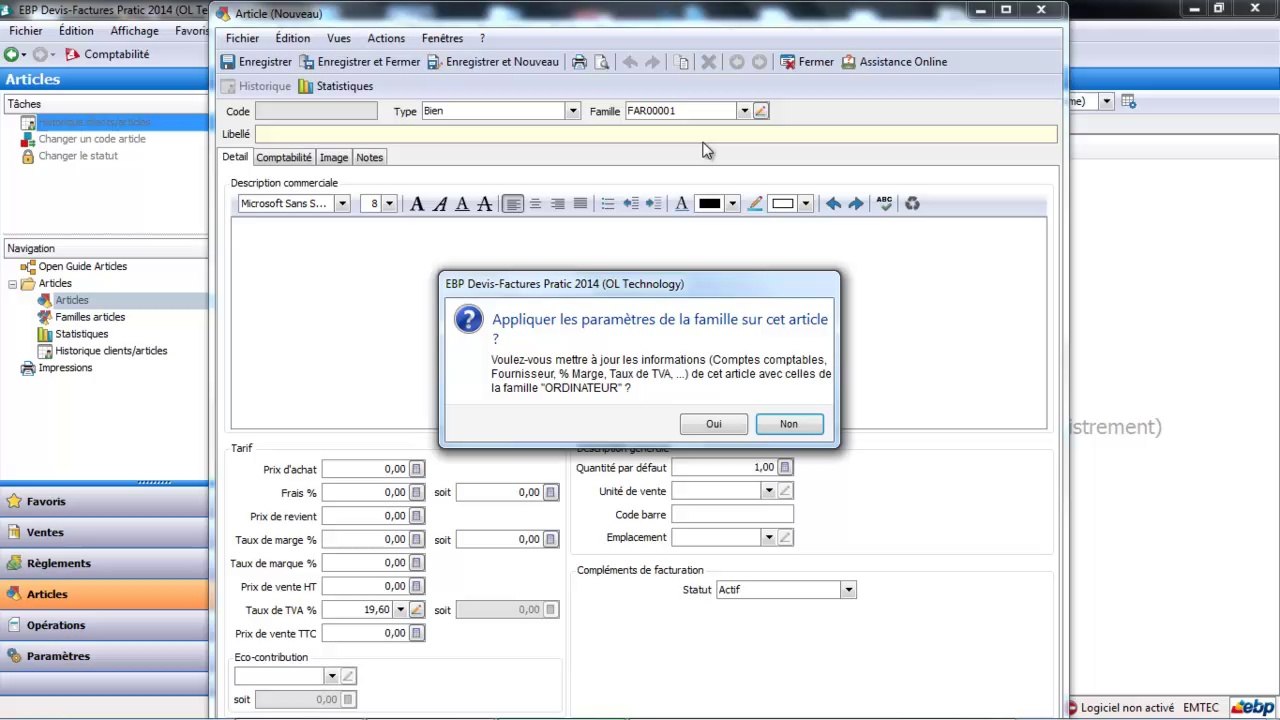The width and height of the screenshot is (1280, 720).
Task: Justify the description text
Action: 580,204
